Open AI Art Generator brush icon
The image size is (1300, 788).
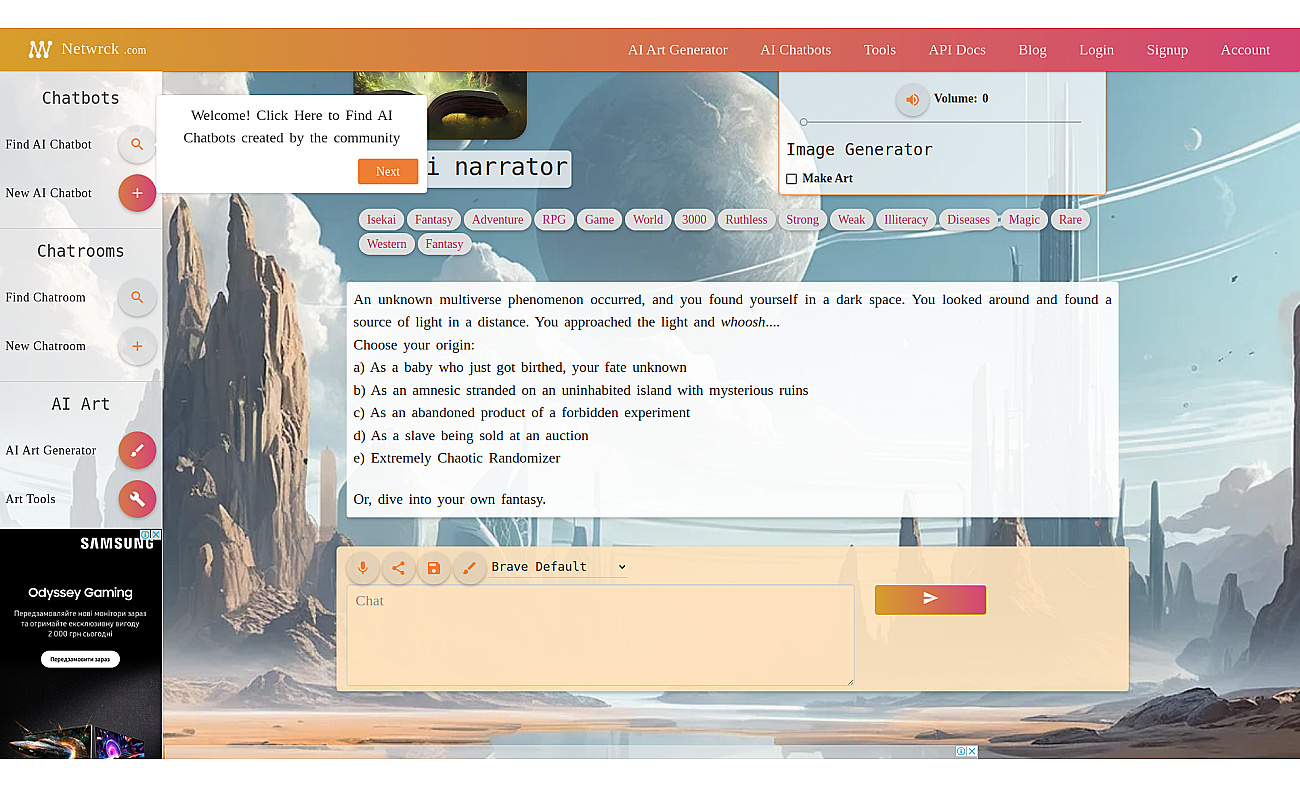pos(137,450)
